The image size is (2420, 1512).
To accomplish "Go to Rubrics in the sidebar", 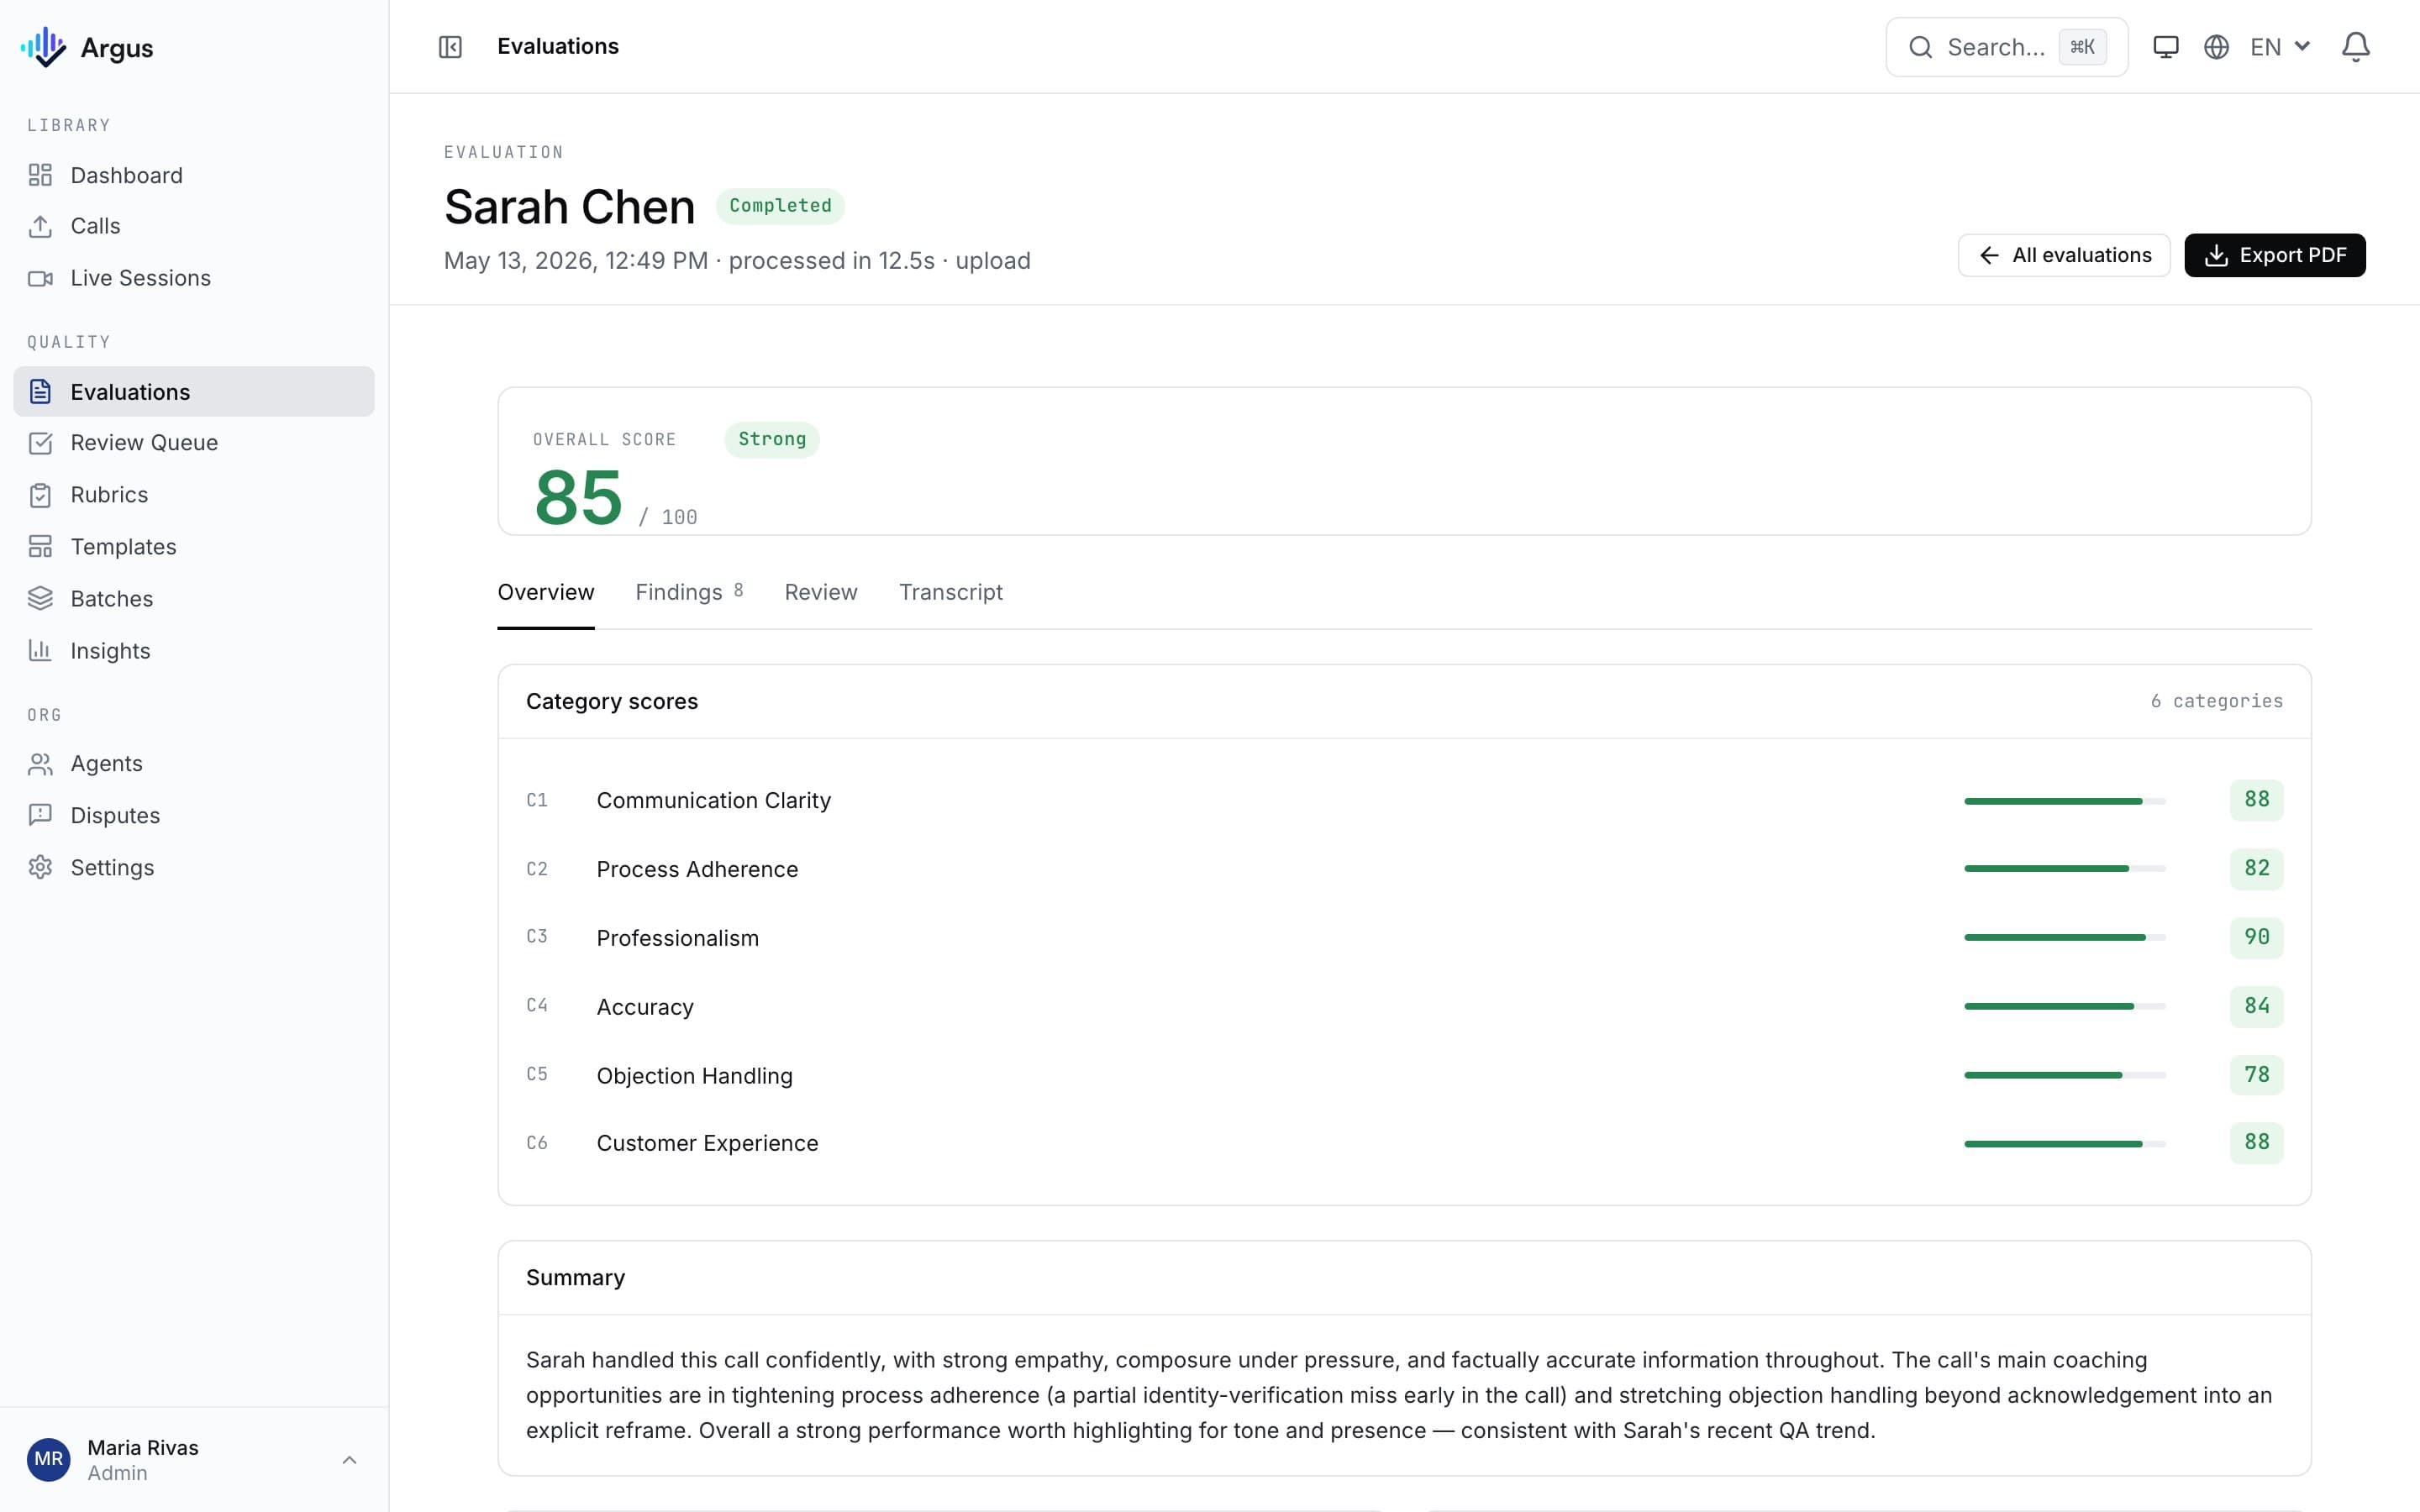I will coord(194,495).
